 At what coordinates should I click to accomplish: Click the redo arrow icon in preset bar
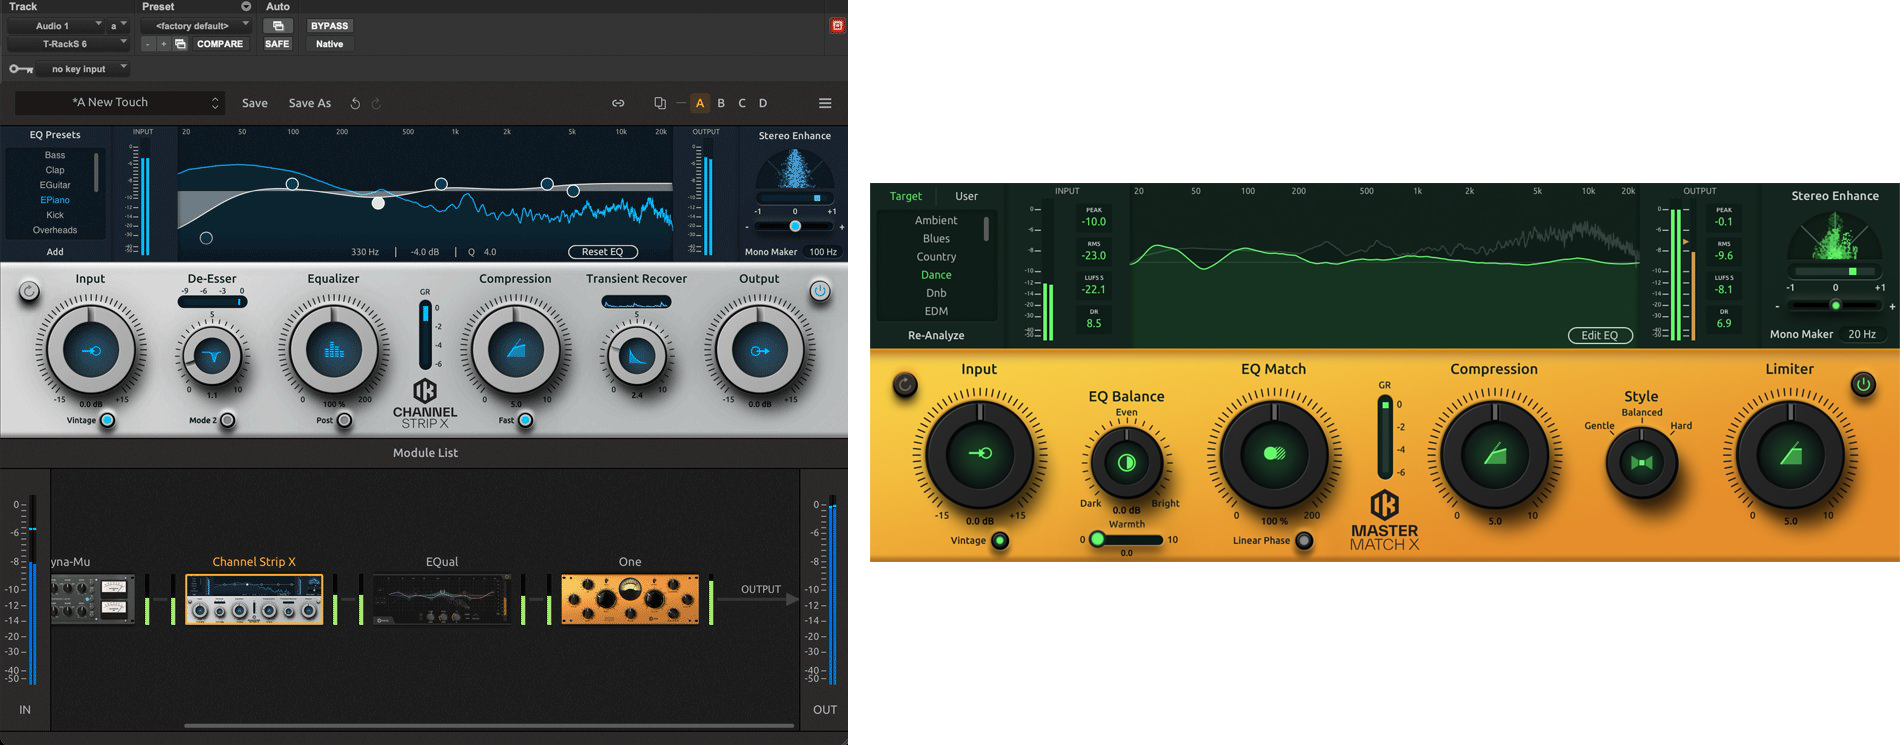click(x=376, y=103)
